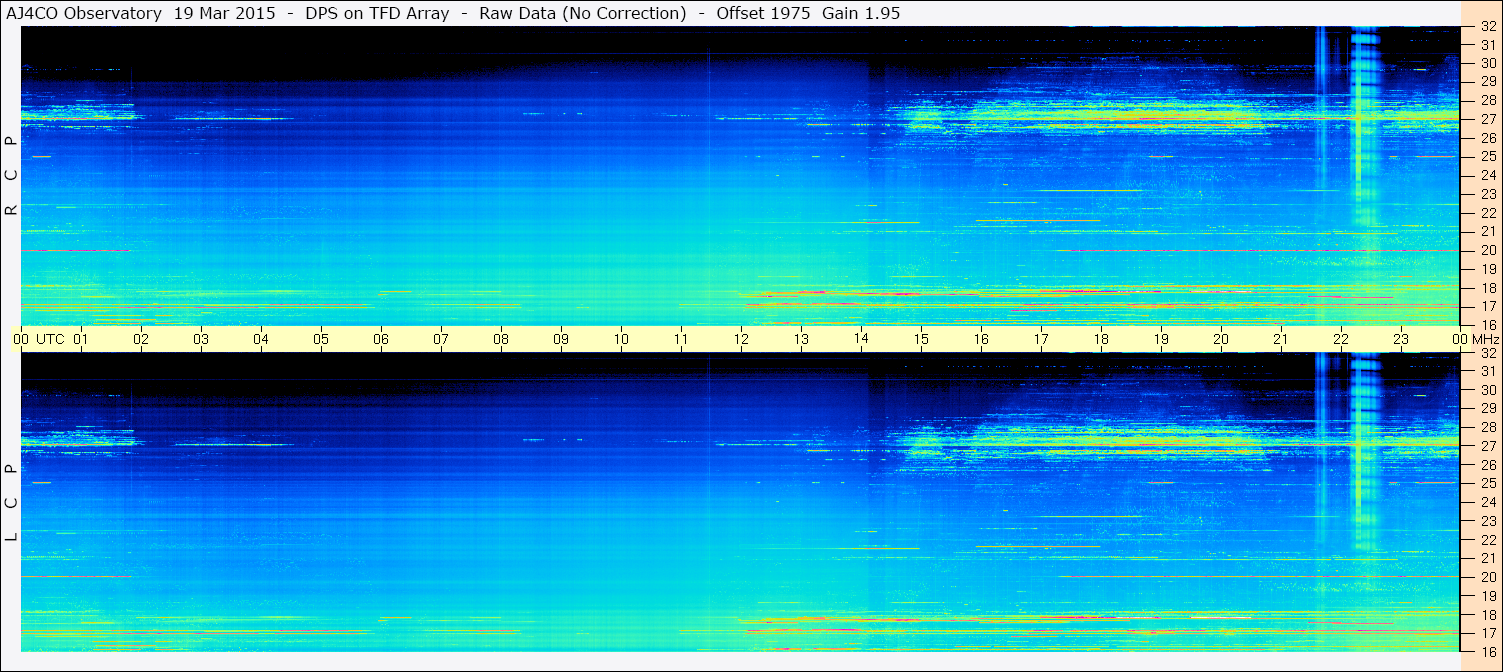Select the 18 hour time axis marker
This screenshot has width=1503, height=672.
pyautogui.click(x=1101, y=339)
